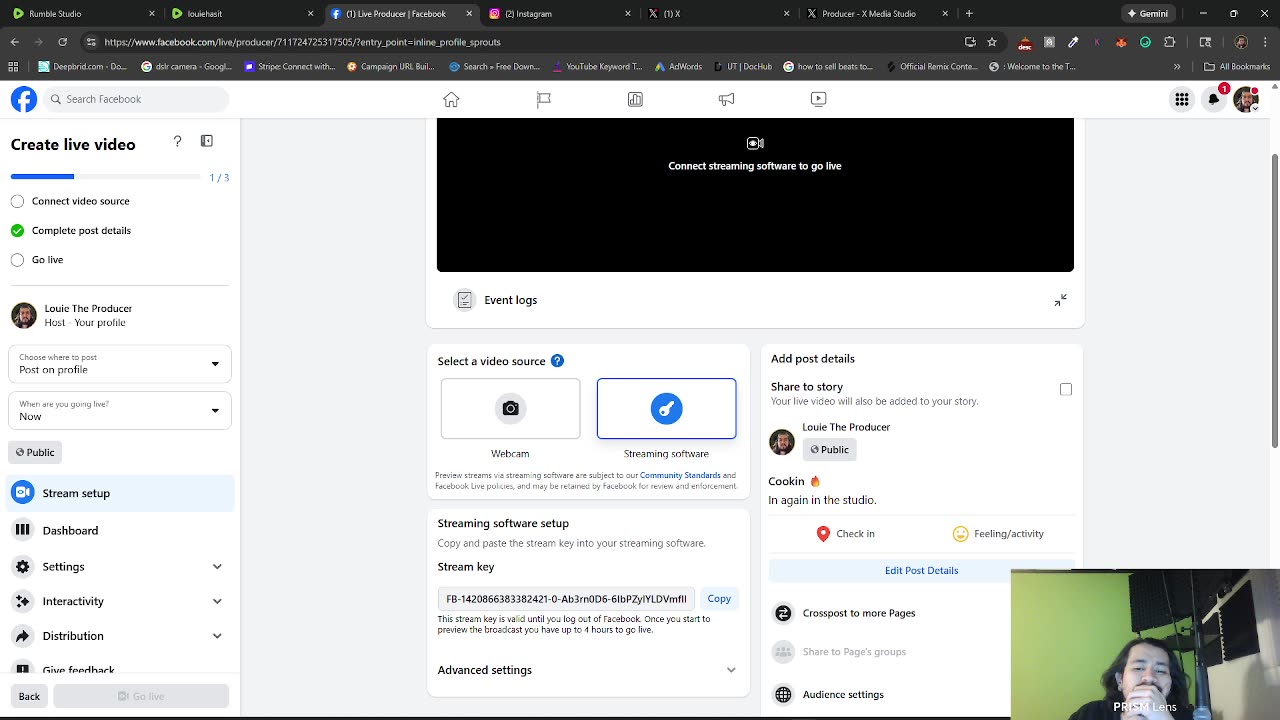Show more bookmarks chevron
The image size is (1280, 720).
tap(1177, 67)
